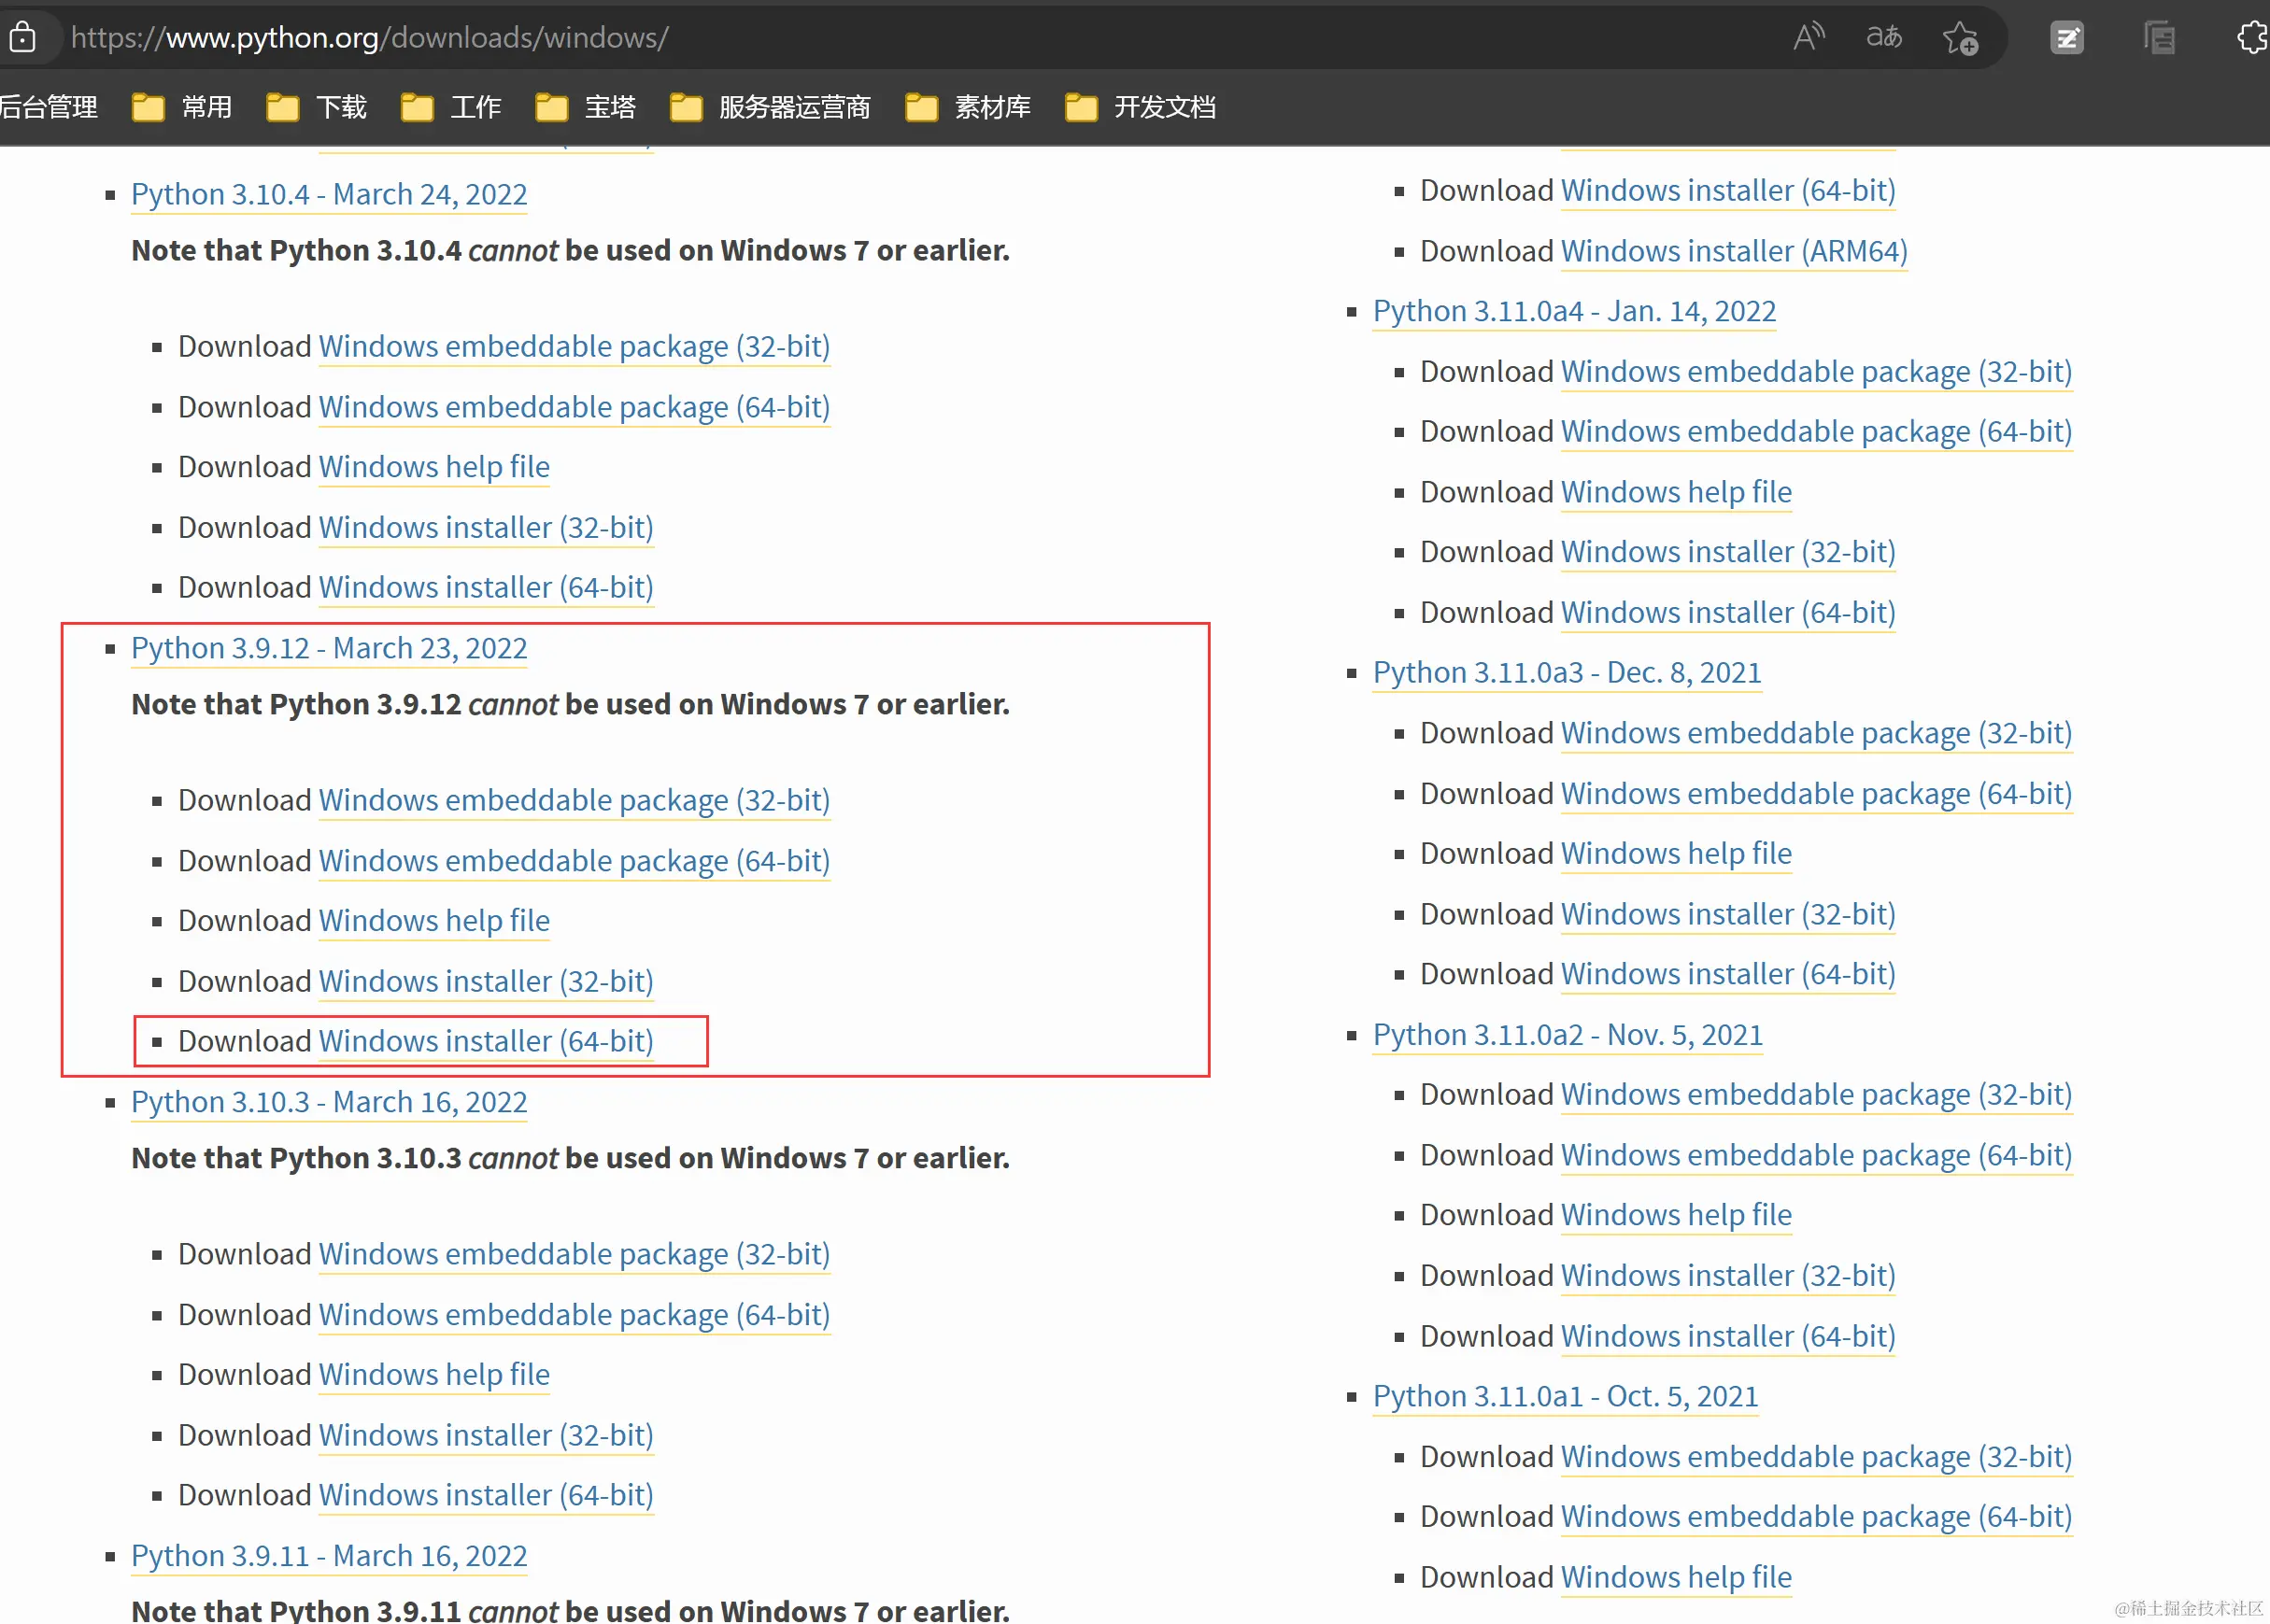Screen dimensions: 2270x1624
Task: Open the 下载 bookmarks folder
Action: (317, 107)
